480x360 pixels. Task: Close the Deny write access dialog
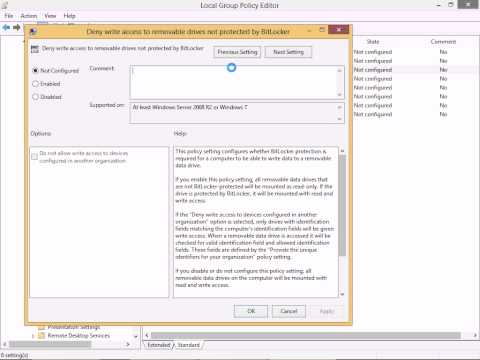(x=338, y=30)
